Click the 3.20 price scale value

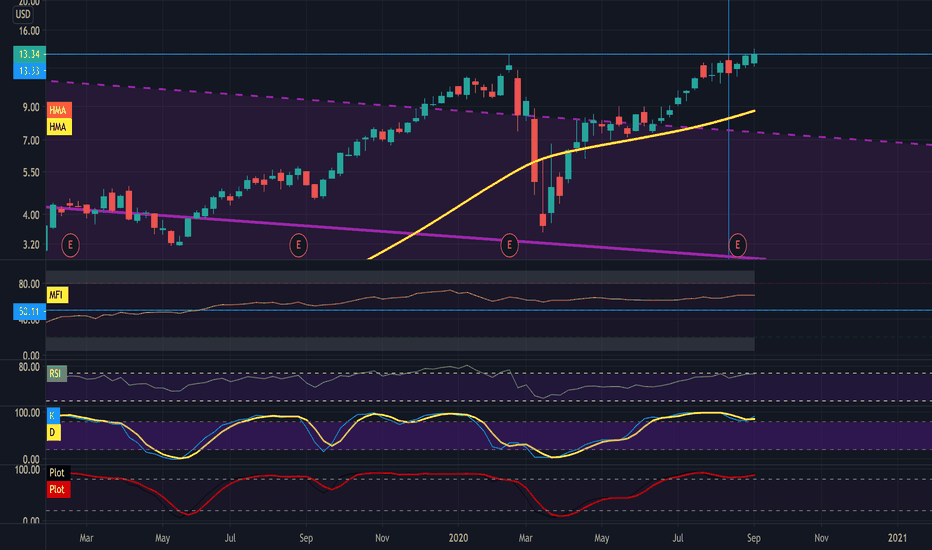click(32, 245)
